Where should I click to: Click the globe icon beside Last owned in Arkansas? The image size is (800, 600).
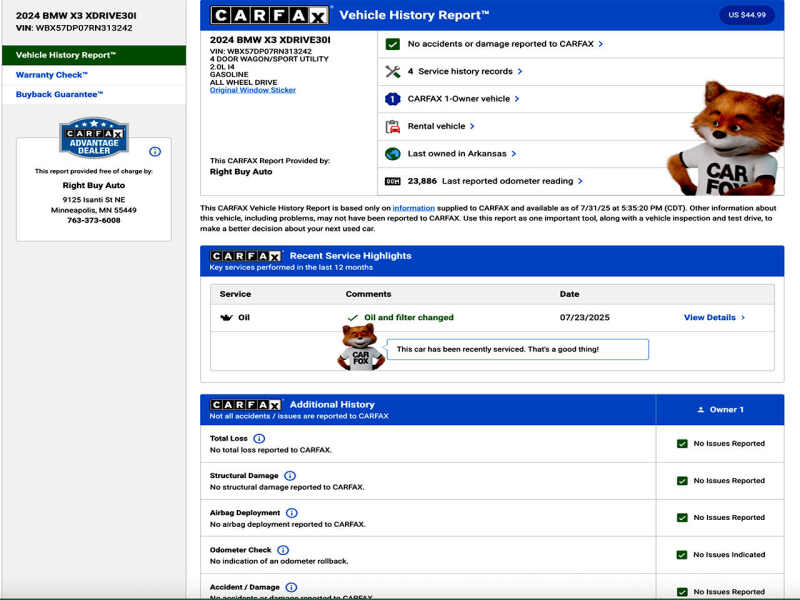click(x=392, y=154)
